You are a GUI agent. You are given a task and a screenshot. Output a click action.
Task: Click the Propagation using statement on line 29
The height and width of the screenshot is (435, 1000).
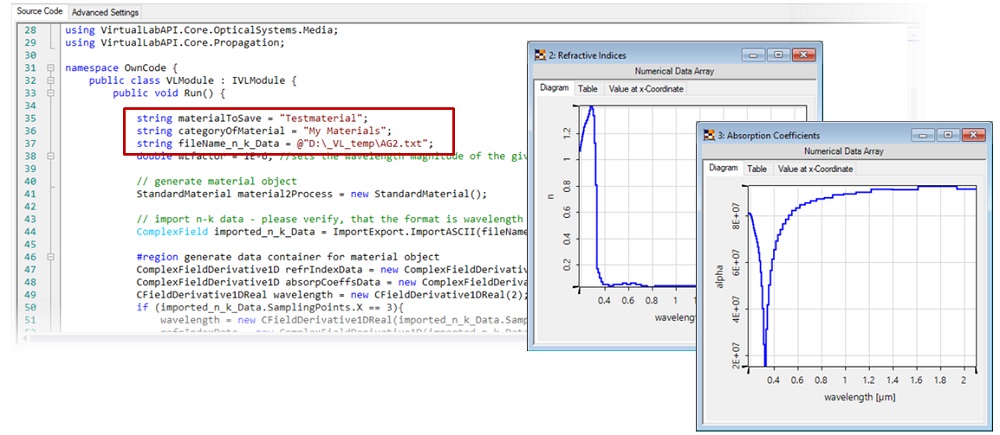(175, 43)
